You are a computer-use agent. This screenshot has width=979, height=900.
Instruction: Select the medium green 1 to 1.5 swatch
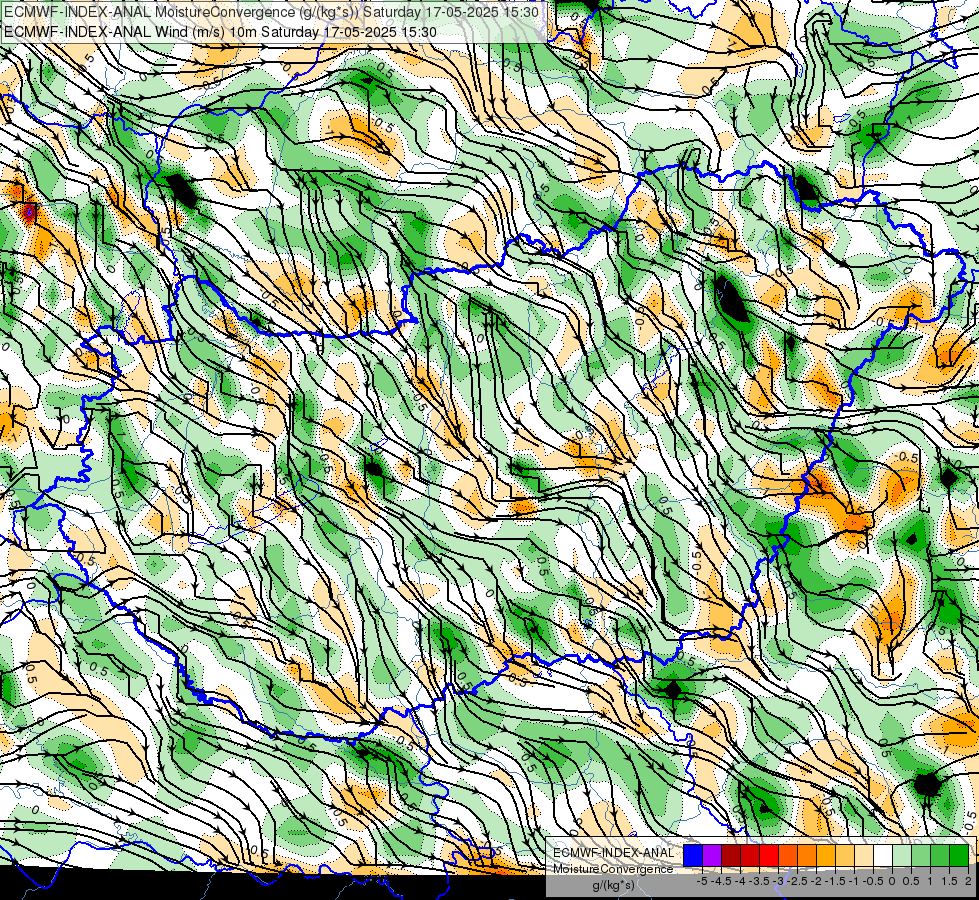click(x=940, y=855)
